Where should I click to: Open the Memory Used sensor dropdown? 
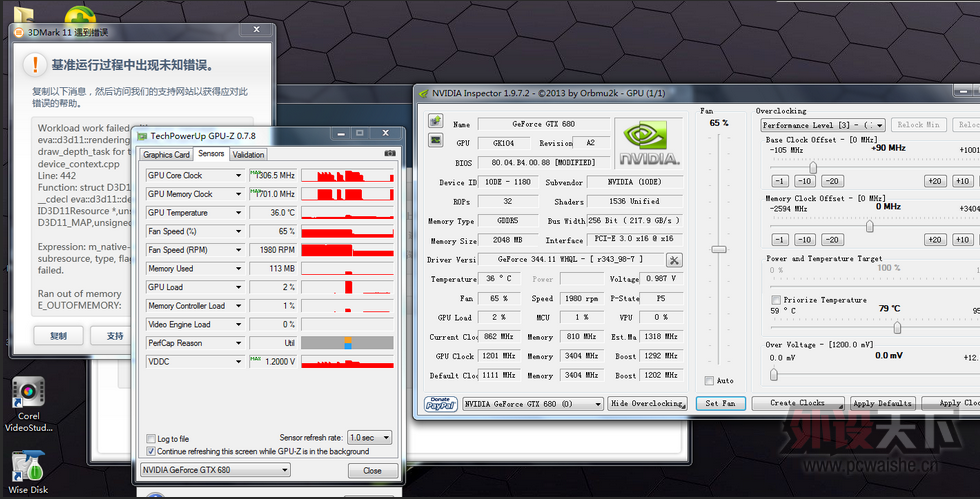click(x=238, y=268)
